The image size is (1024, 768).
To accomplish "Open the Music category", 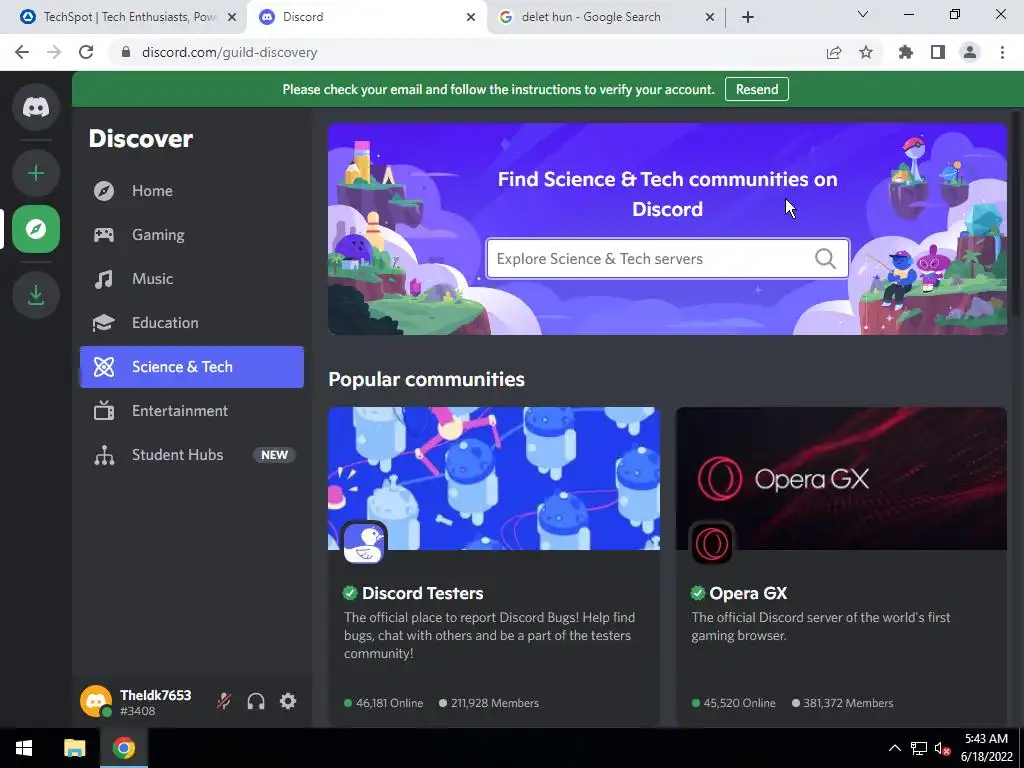I will [x=192, y=279].
